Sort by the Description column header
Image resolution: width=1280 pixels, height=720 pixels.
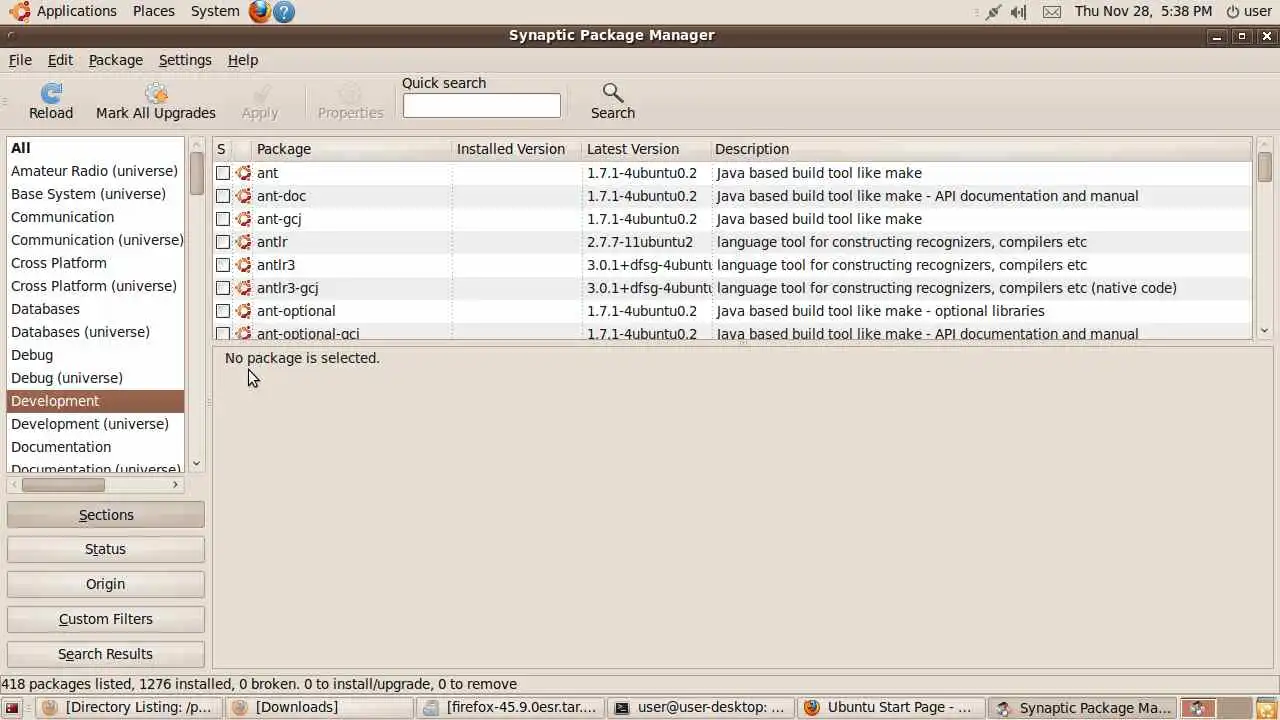pyautogui.click(x=980, y=149)
